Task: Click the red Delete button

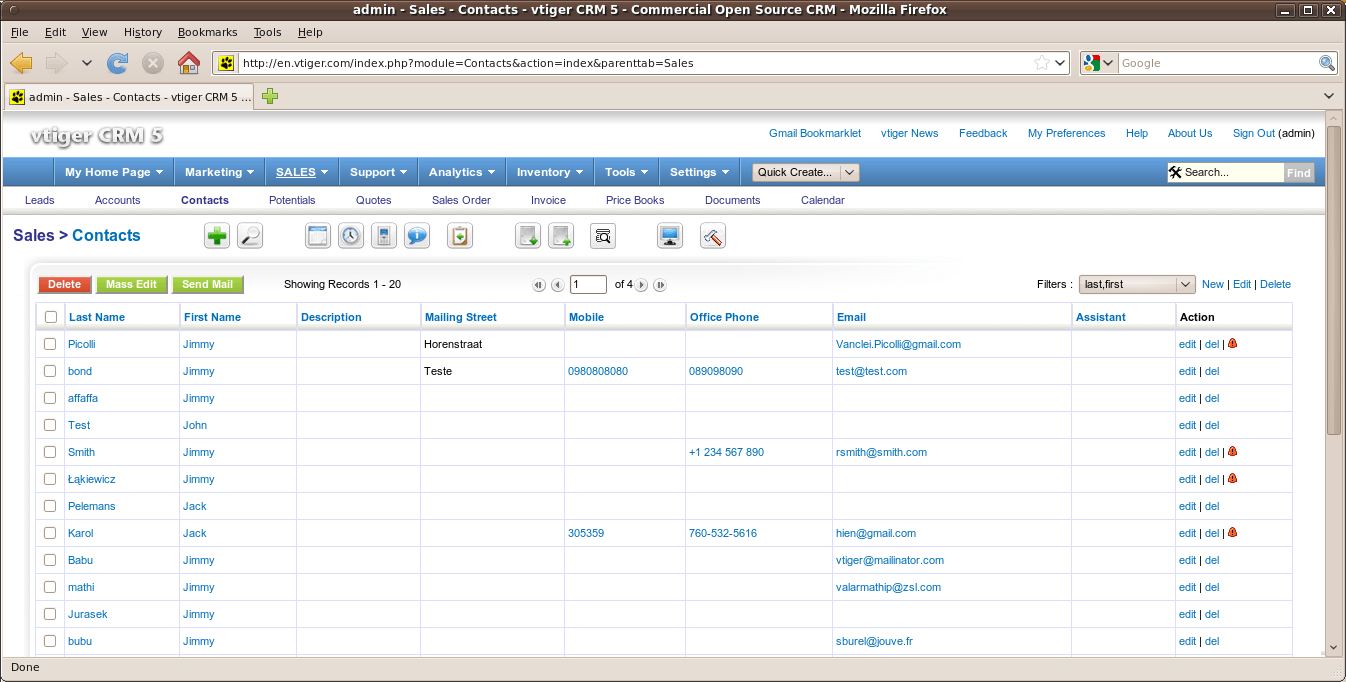Action: point(65,285)
